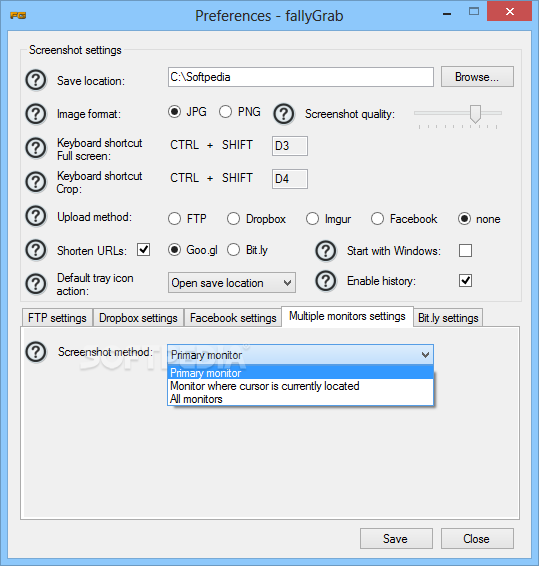Image resolution: width=539 pixels, height=566 pixels.
Task: Select the Multiple monitors settings tab
Action: tap(347, 316)
